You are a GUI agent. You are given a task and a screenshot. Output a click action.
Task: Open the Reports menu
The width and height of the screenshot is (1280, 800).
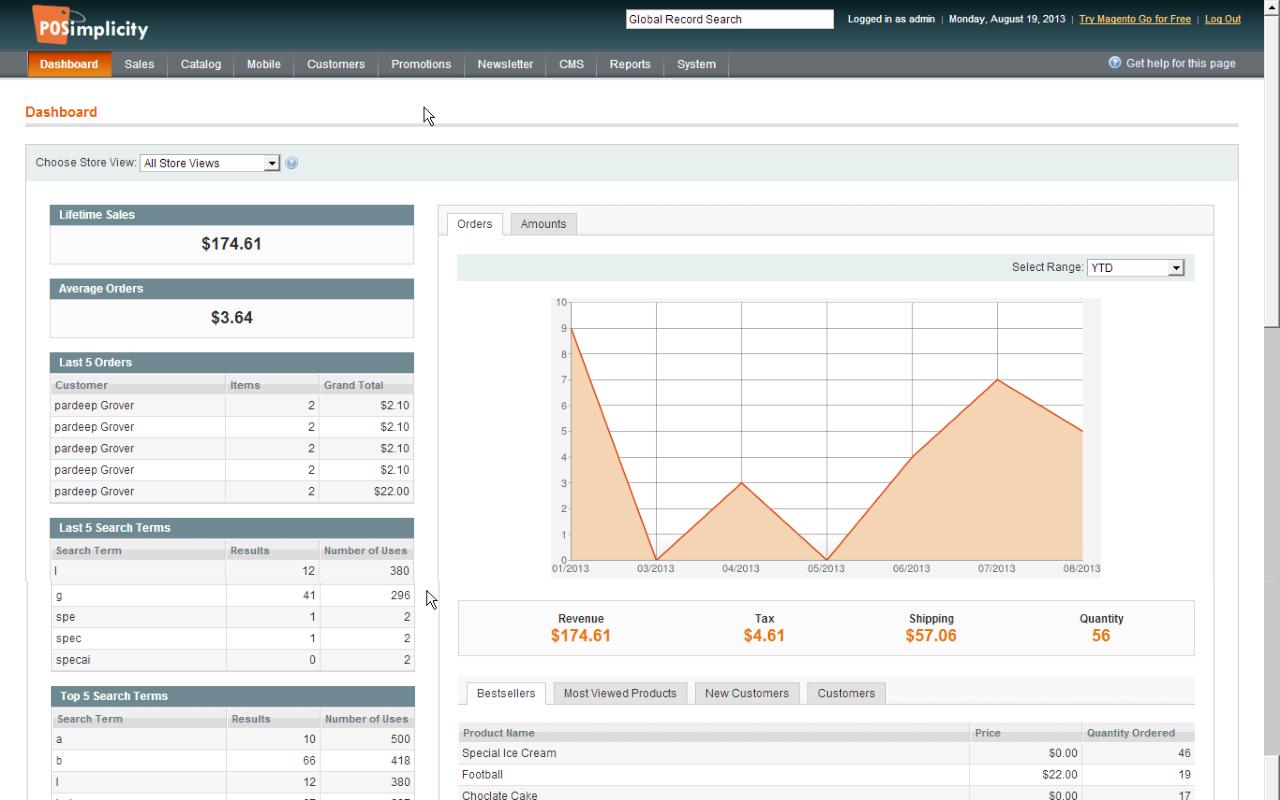click(x=630, y=64)
